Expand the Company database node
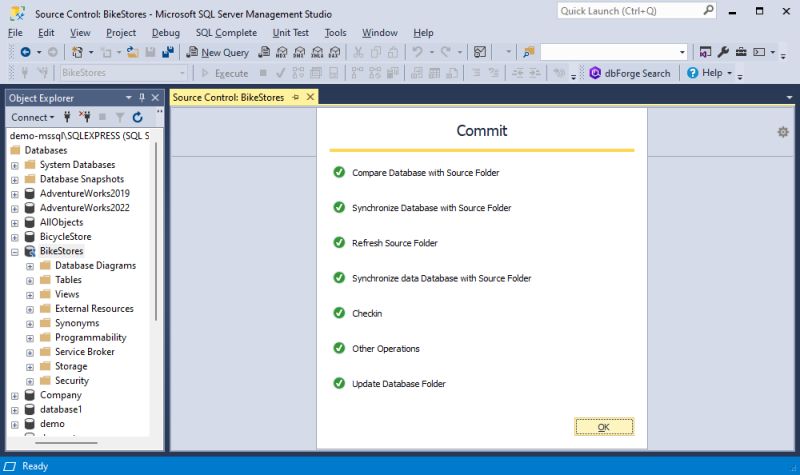This screenshot has height=475, width=800. click(15, 396)
